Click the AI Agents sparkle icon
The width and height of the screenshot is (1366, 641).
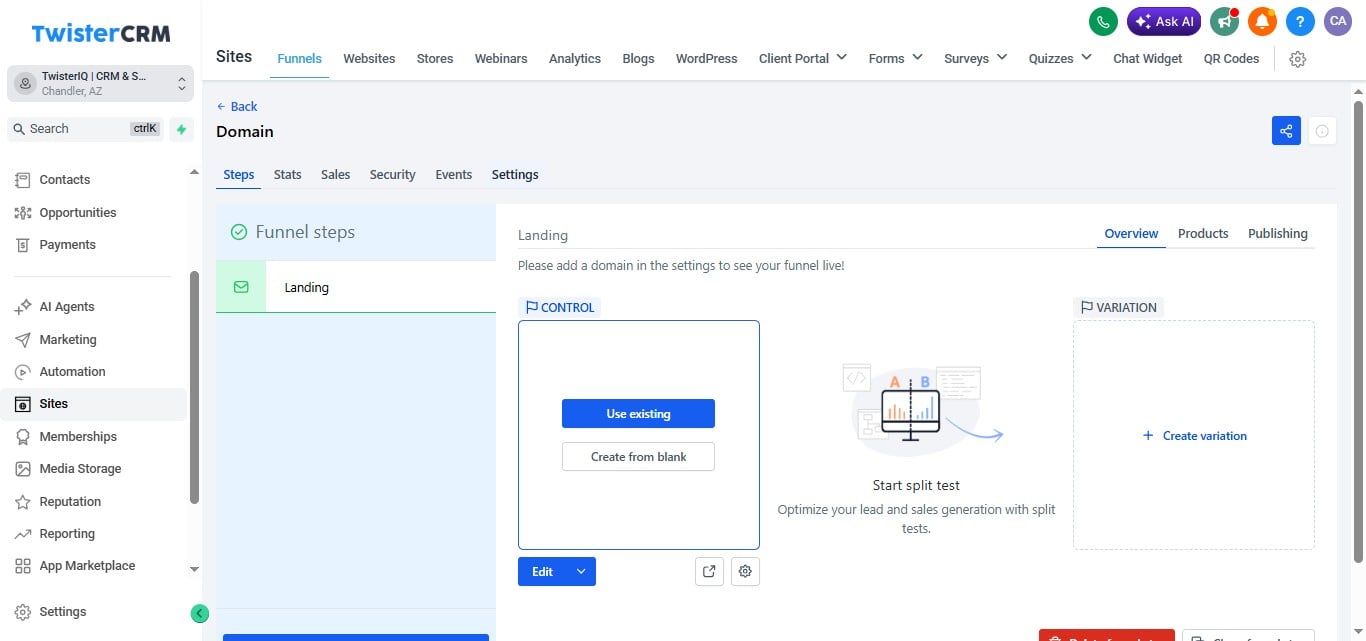pos(23,307)
